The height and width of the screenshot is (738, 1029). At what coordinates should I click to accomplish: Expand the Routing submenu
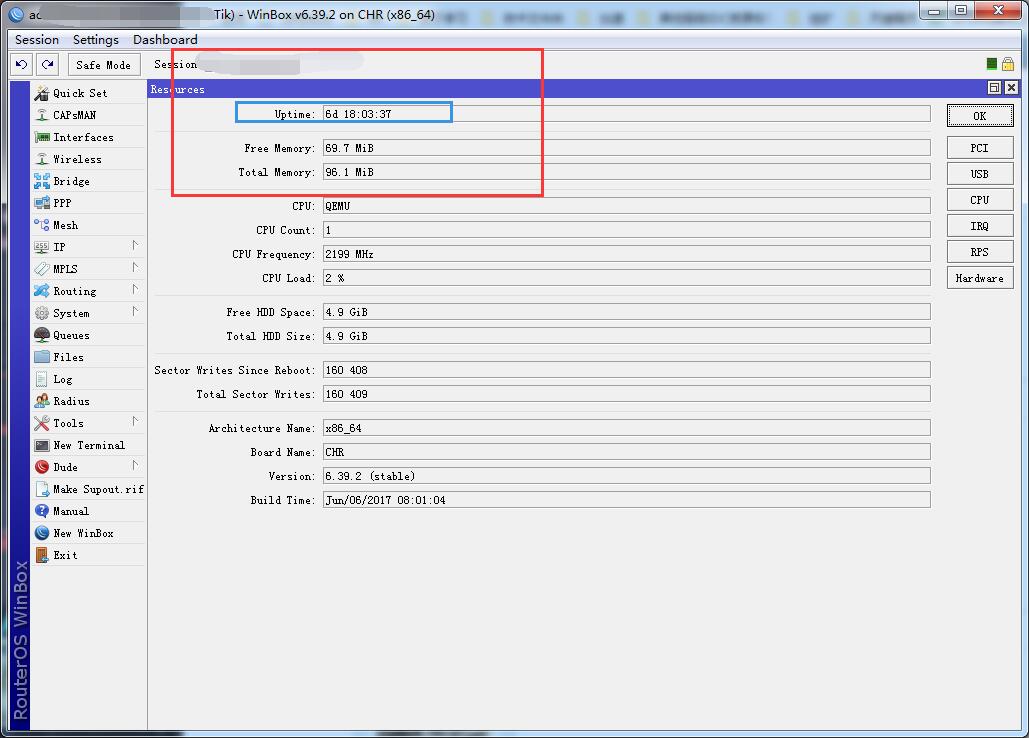point(135,289)
